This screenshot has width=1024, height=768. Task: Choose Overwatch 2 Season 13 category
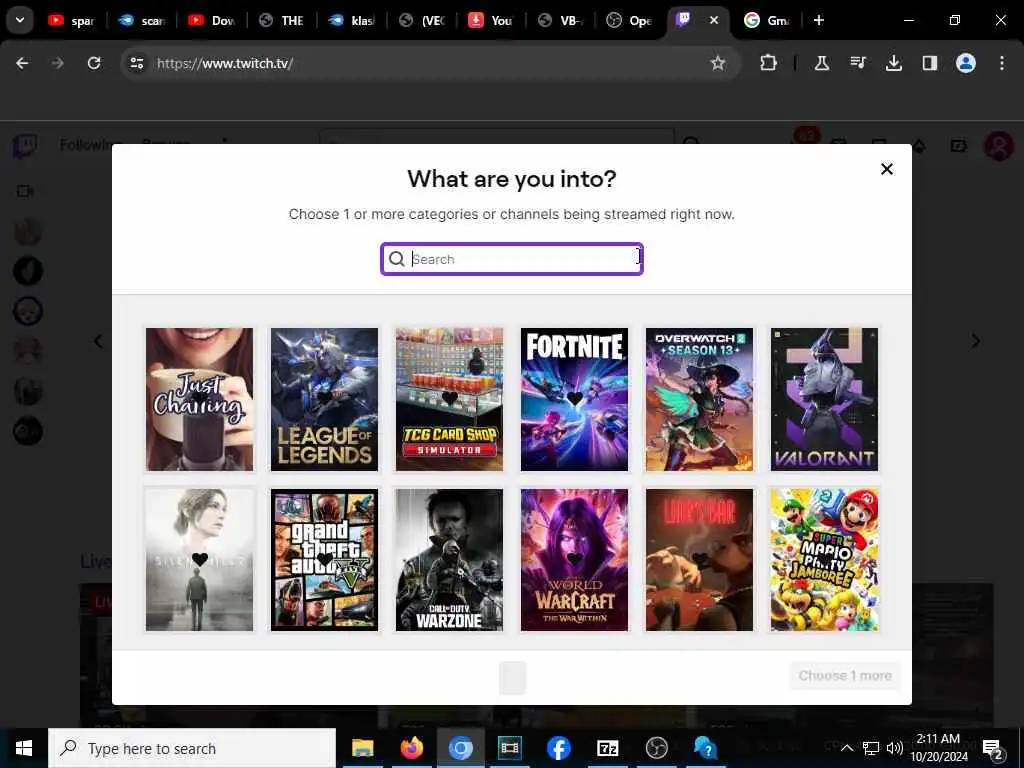[x=699, y=399]
